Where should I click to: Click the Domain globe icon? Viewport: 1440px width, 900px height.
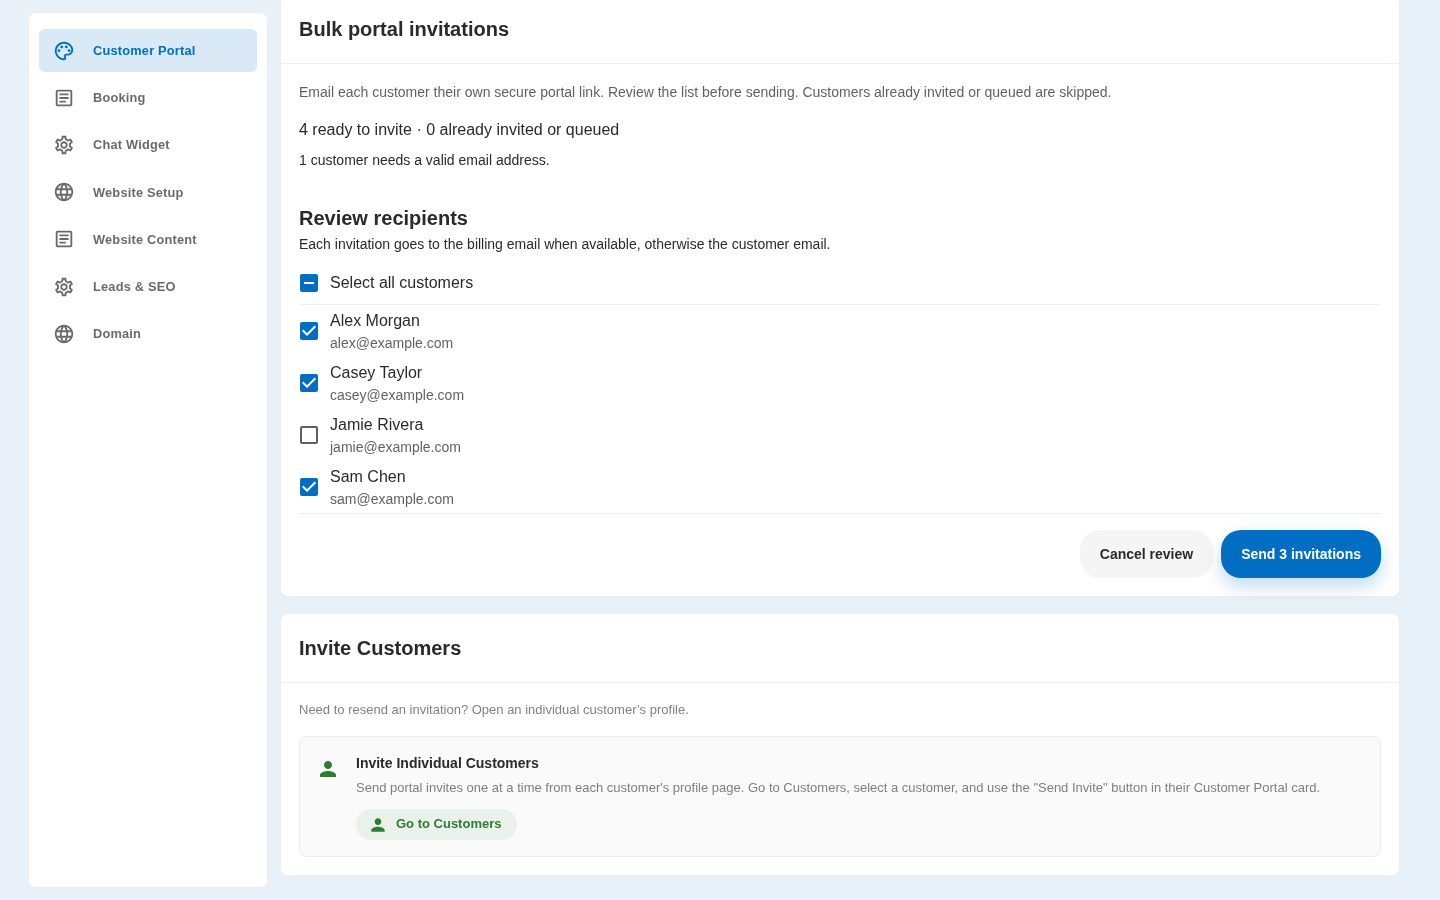click(64, 334)
